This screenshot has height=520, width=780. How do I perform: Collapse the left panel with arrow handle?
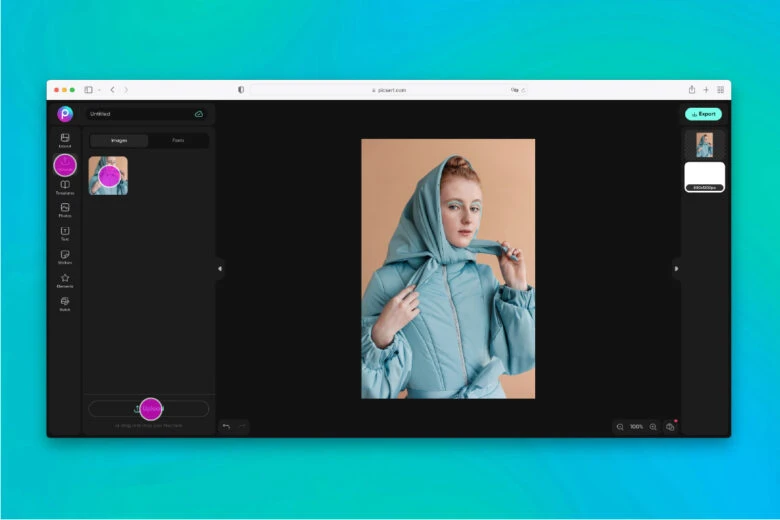pyautogui.click(x=220, y=268)
